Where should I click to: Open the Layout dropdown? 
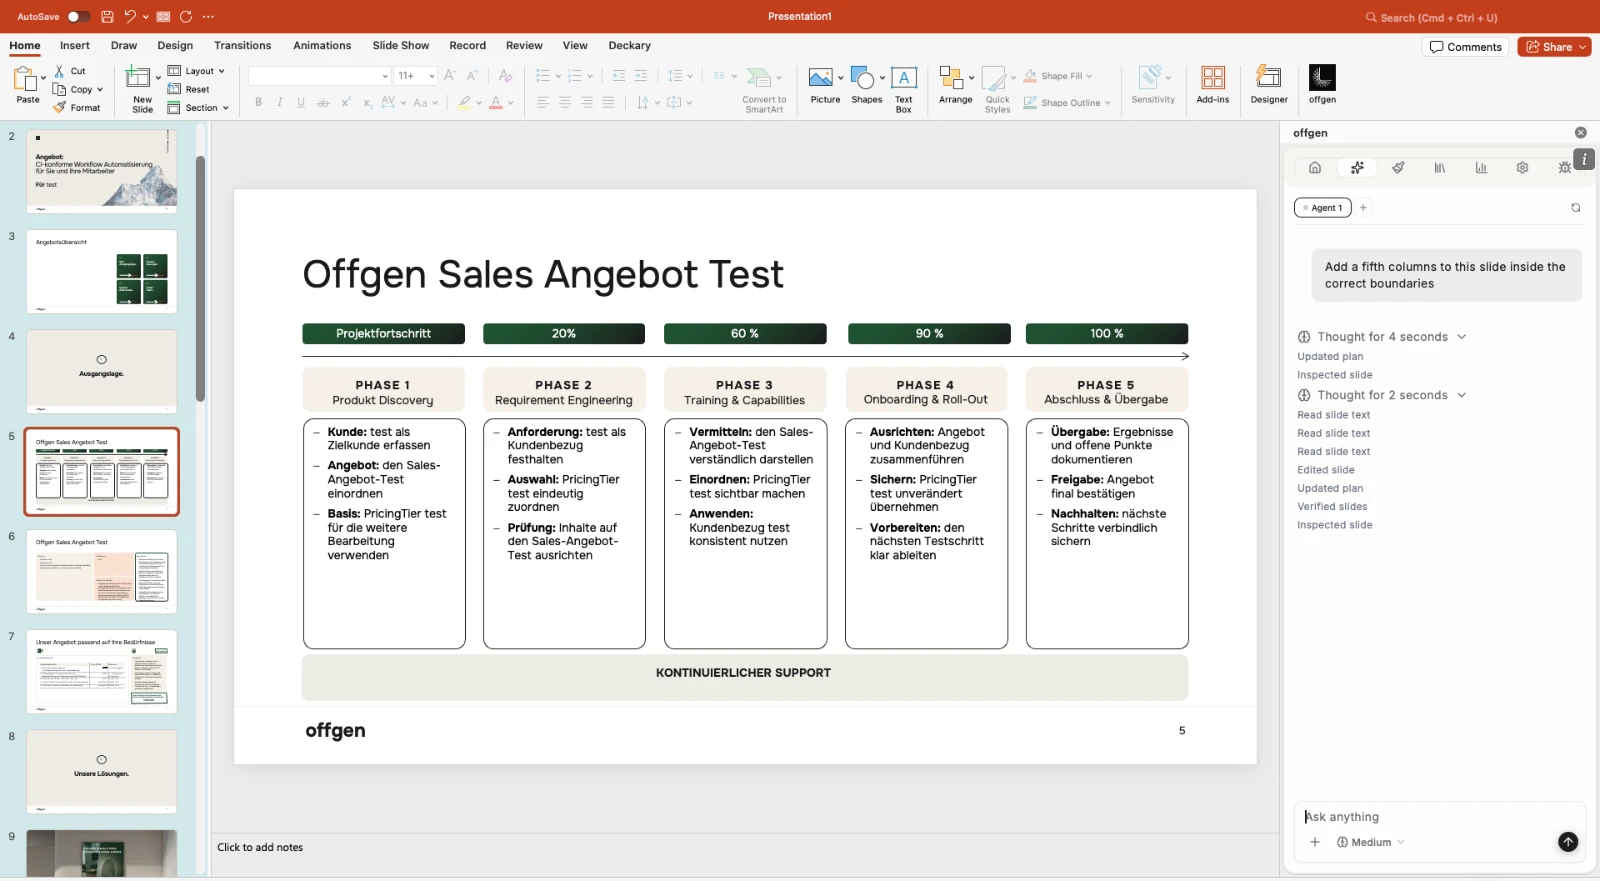click(x=196, y=71)
